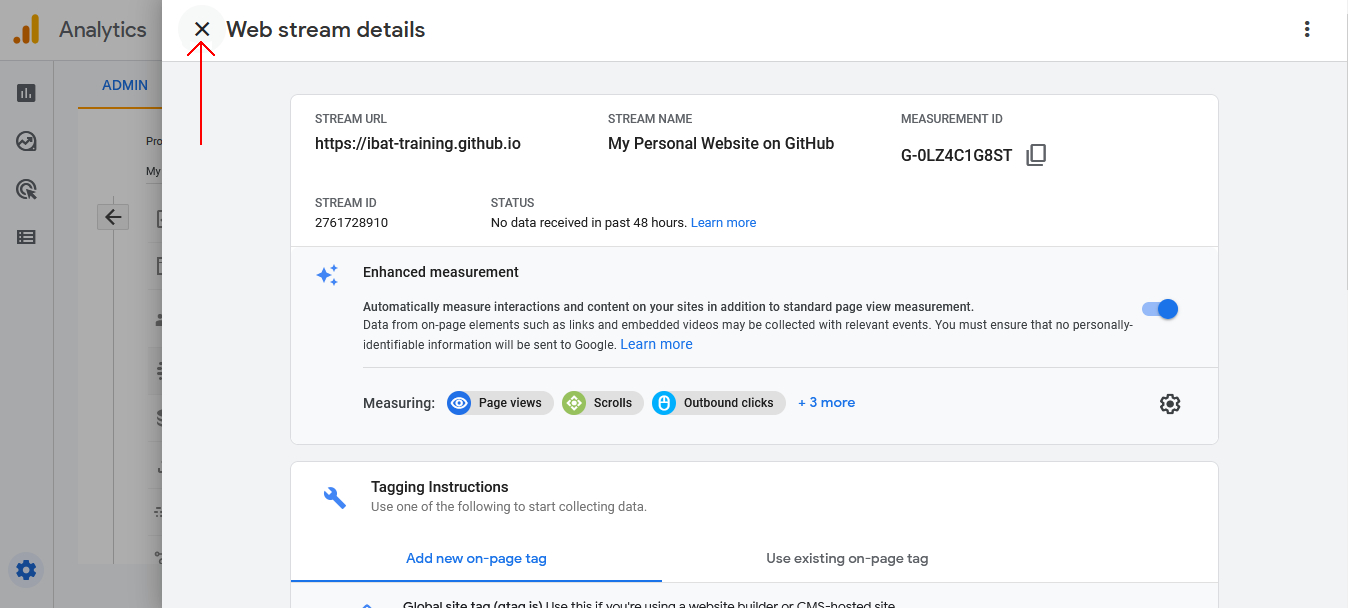Image resolution: width=1348 pixels, height=608 pixels.
Task: Switch to Add new on-page tag tab
Action: [x=476, y=559]
